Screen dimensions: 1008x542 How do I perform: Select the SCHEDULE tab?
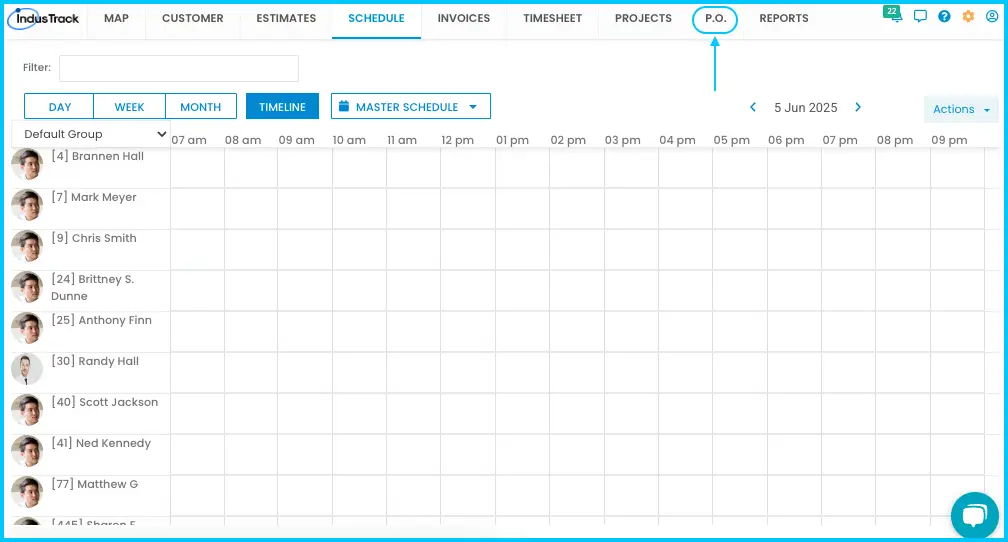point(376,19)
